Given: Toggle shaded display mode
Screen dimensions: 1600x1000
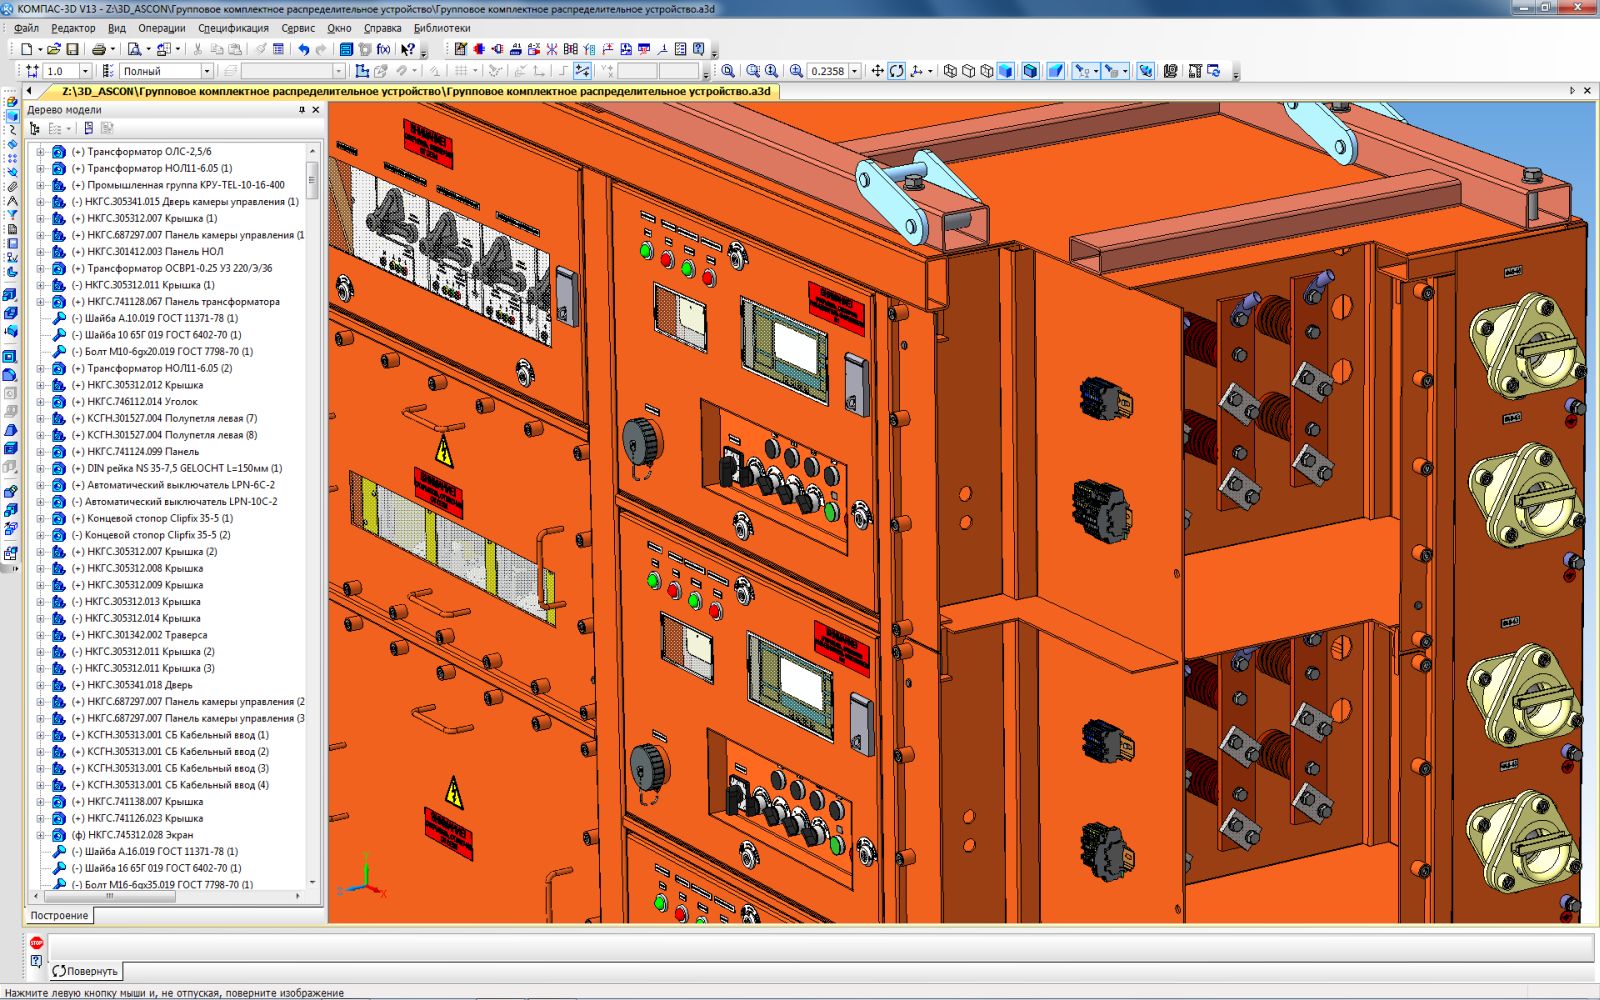Looking at the screenshot, I should click(1006, 71).
